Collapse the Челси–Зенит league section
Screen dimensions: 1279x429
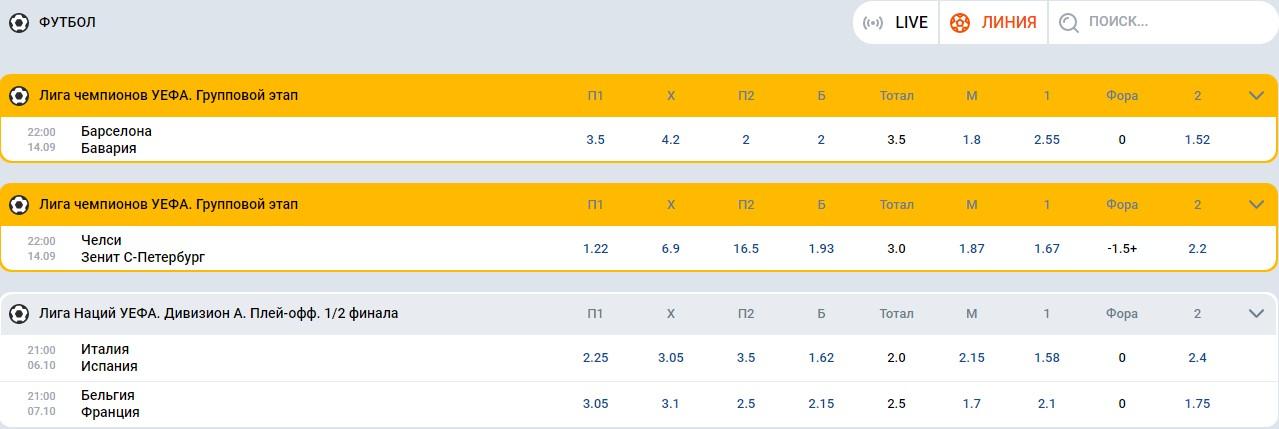[1257, 205]
